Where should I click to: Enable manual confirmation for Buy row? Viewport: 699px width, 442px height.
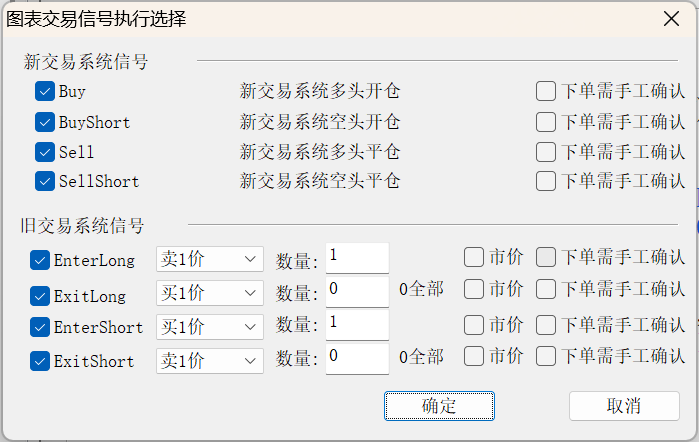[x=545, y=91]
